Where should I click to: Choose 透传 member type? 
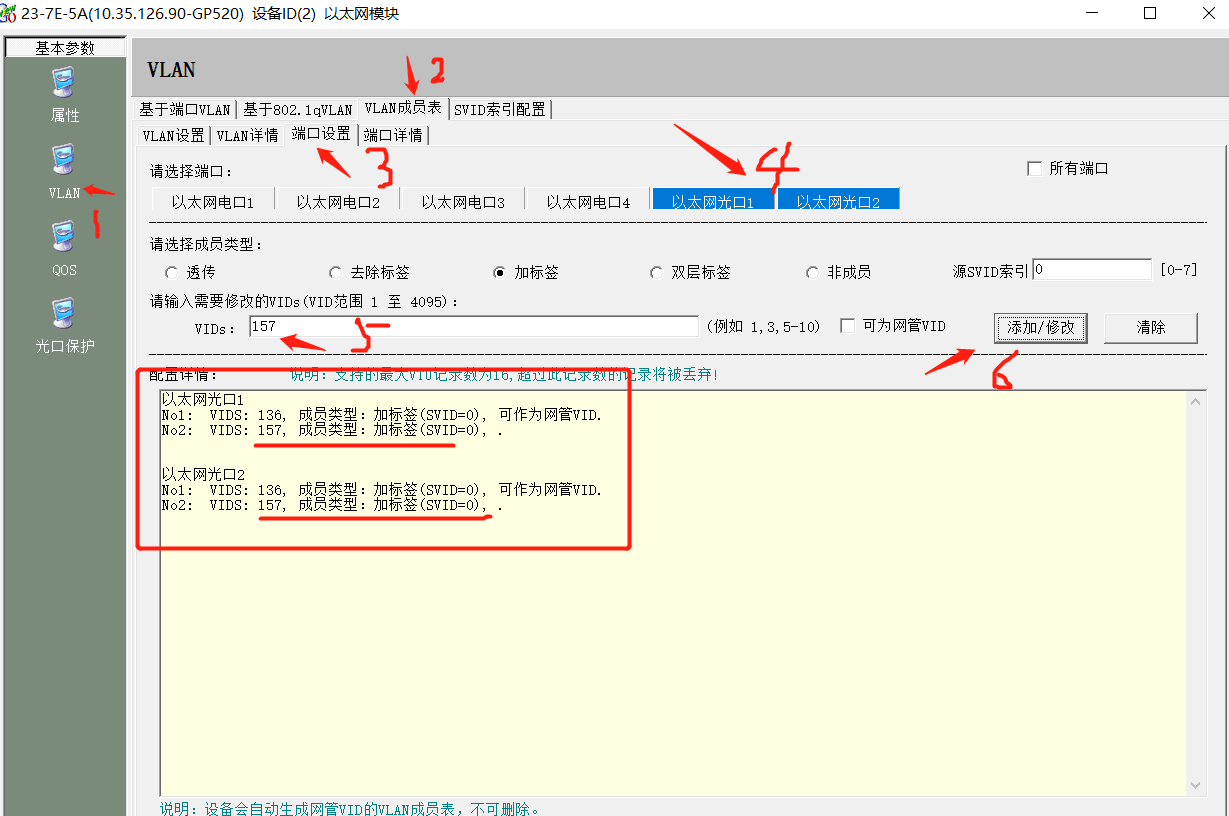[x=171, y=272]
